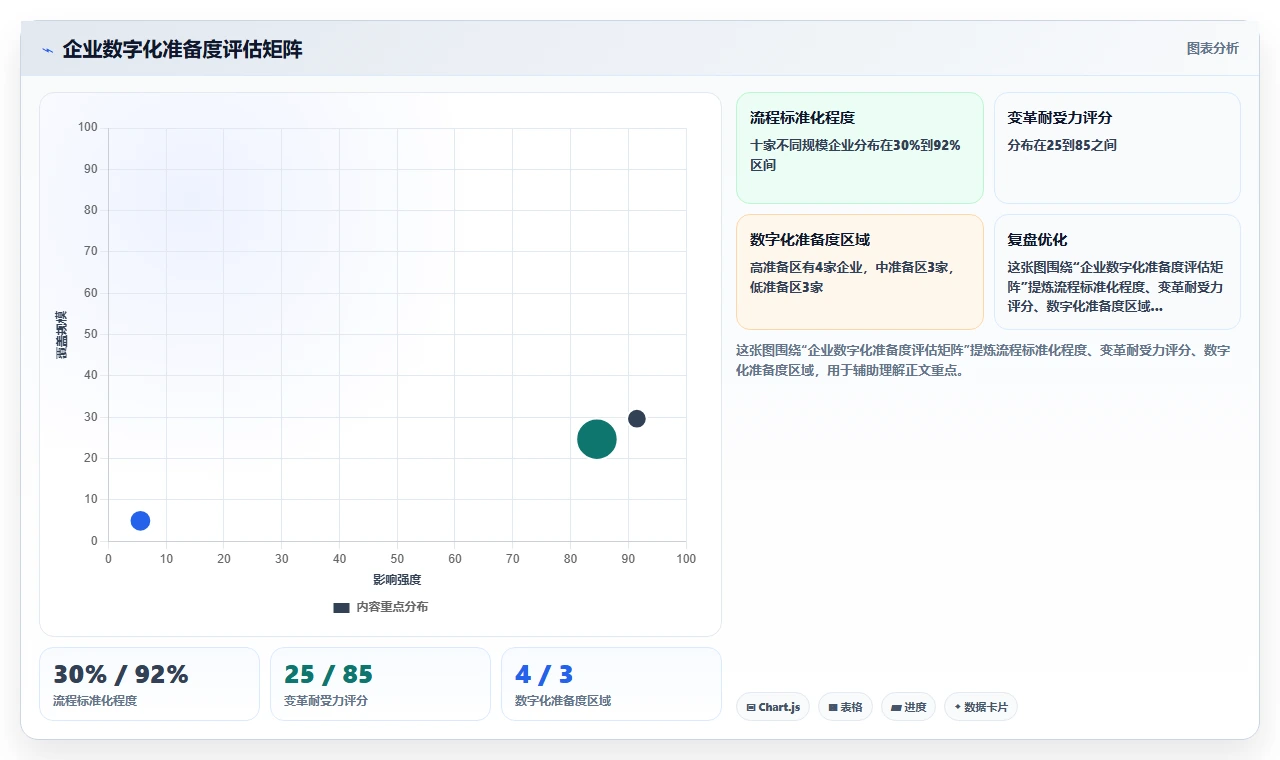Screen dimensions: 1280x760
Task: Click the Chart.js tag
Action: click(x=773, y=707)
